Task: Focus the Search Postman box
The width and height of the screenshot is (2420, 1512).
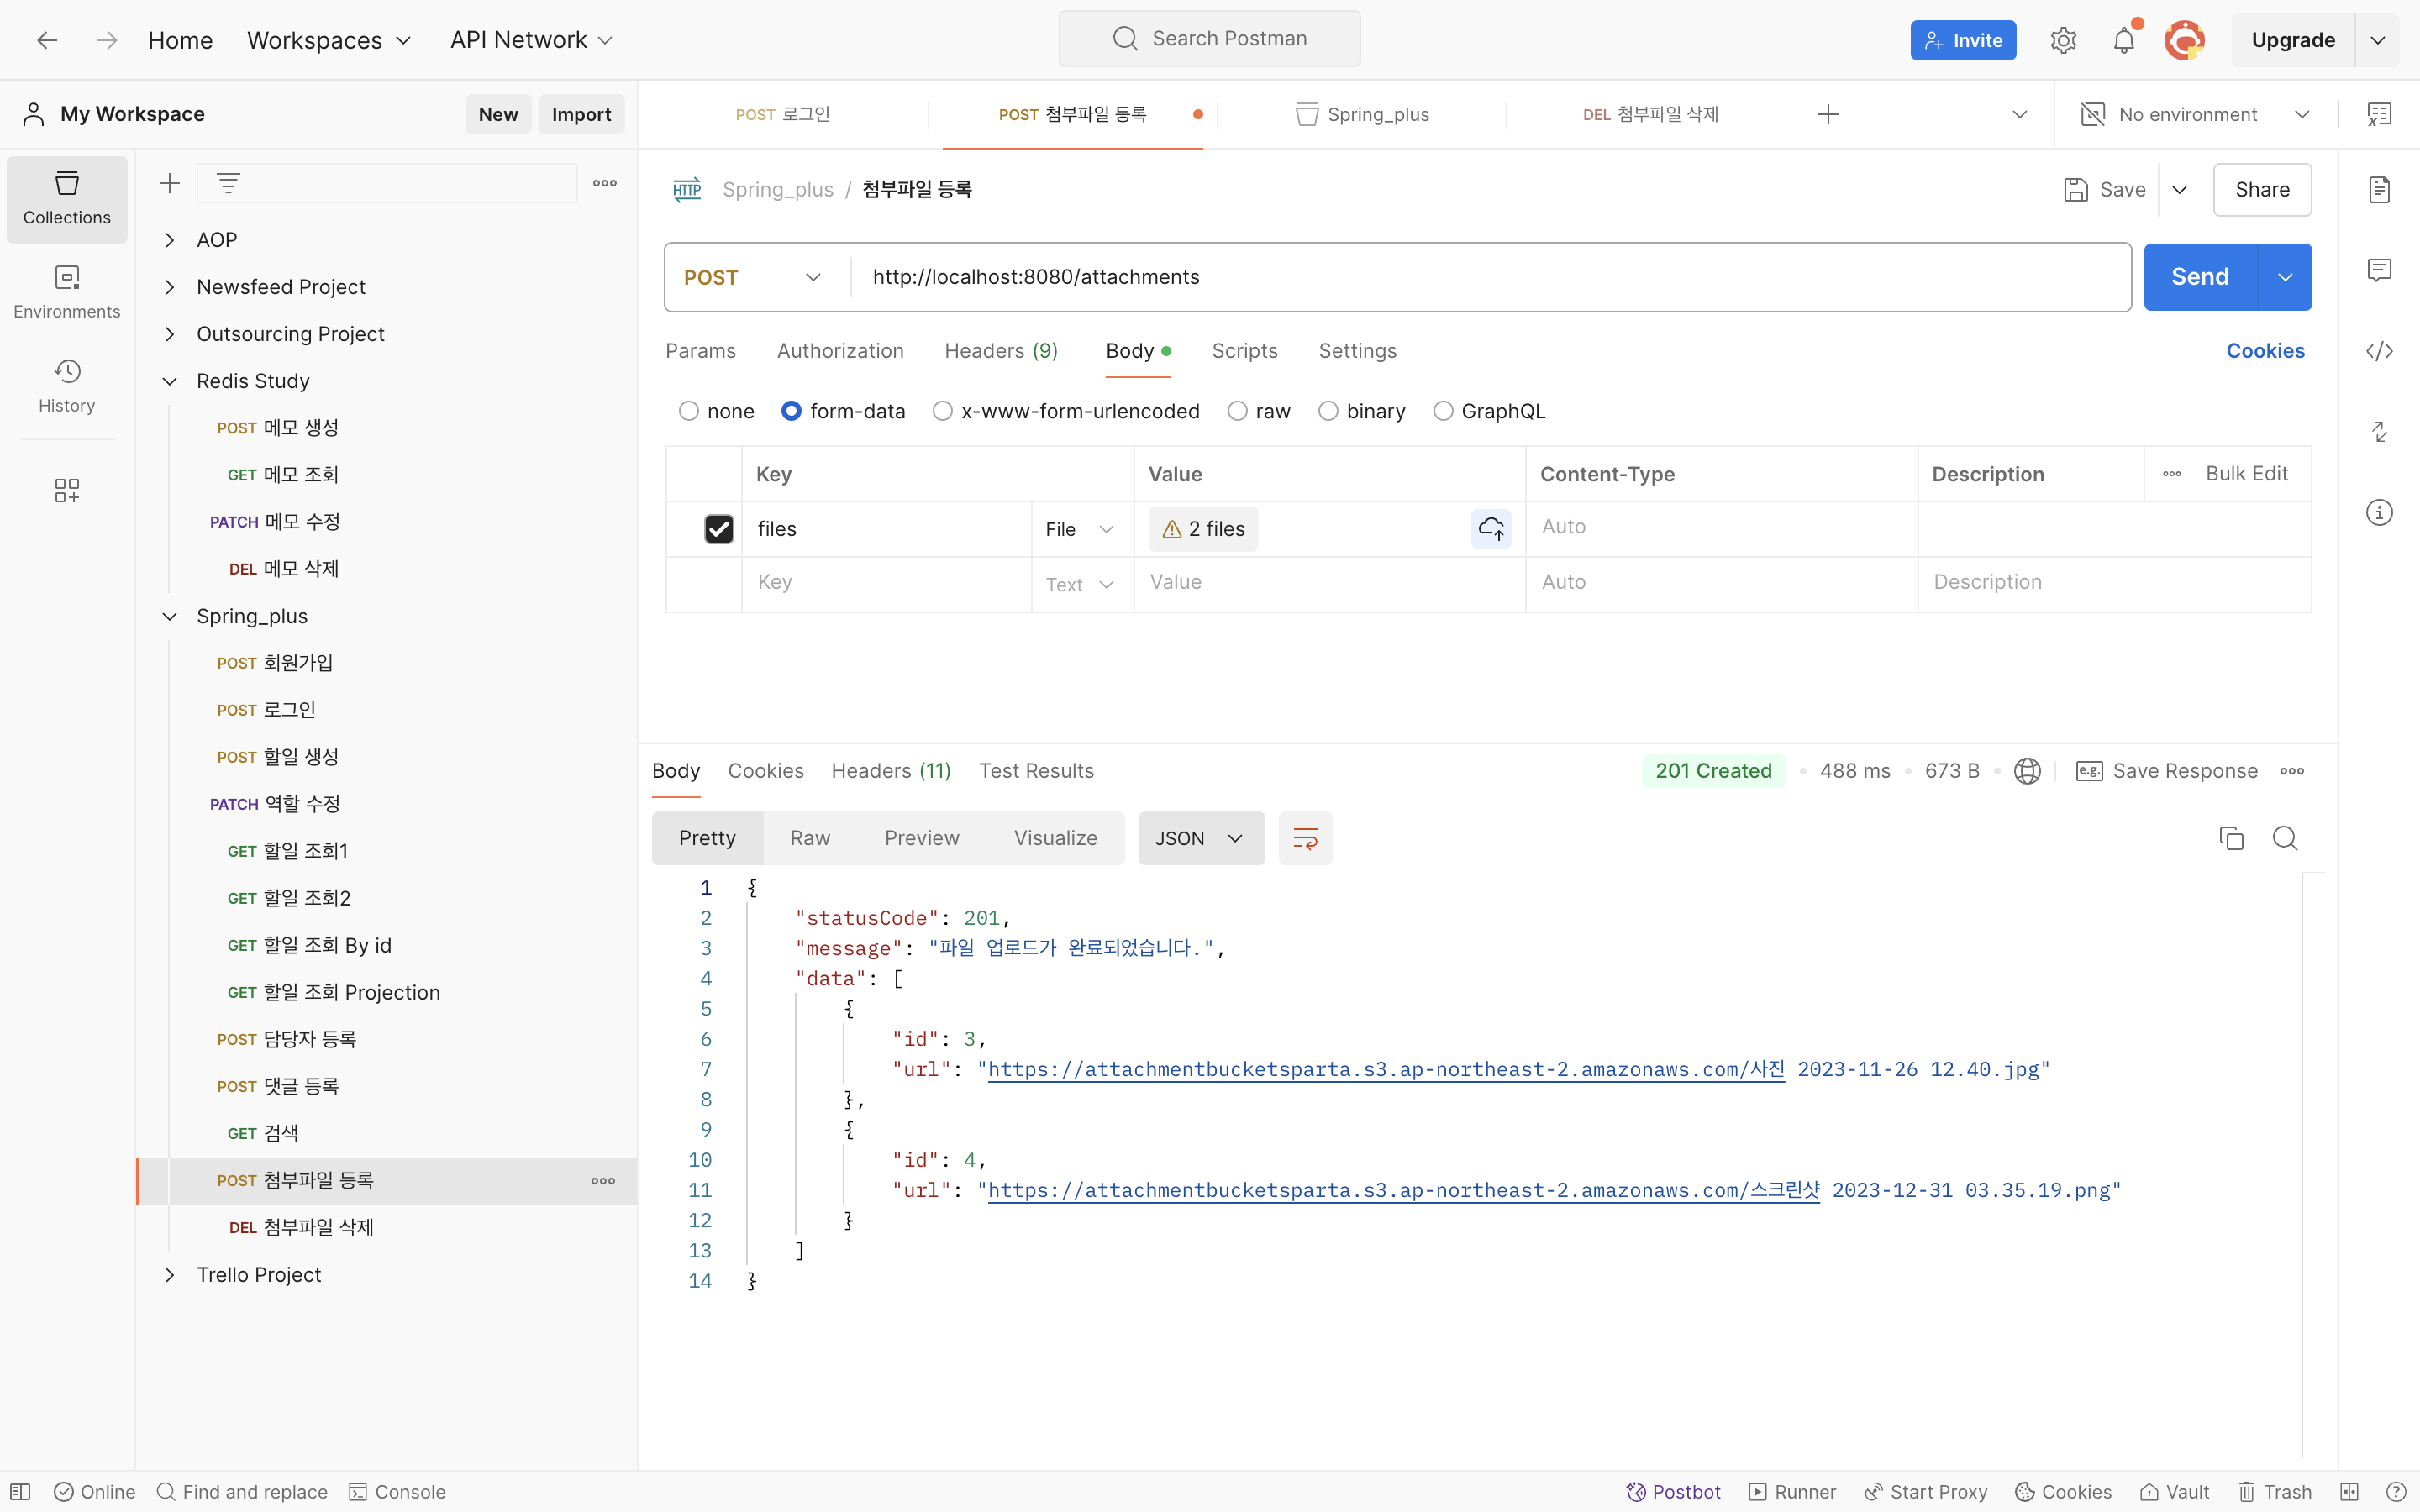Action: pyautogui.click(x=1210, y=39)
